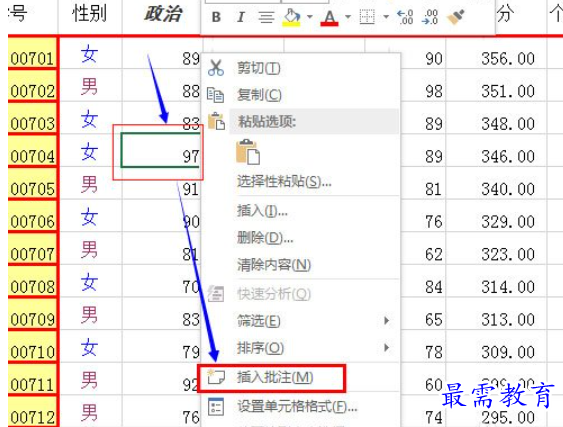Select cell 00706
This screenshot has width=563, height=427.
click(x=32, y=216)
